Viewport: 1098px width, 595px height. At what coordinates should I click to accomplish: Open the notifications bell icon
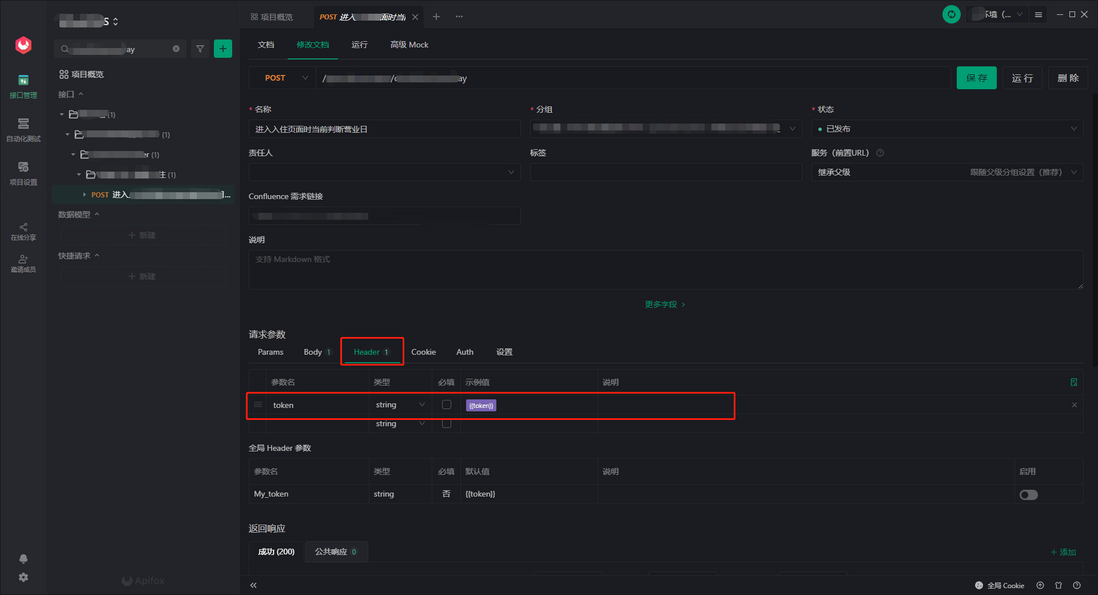tap(23, 559)
